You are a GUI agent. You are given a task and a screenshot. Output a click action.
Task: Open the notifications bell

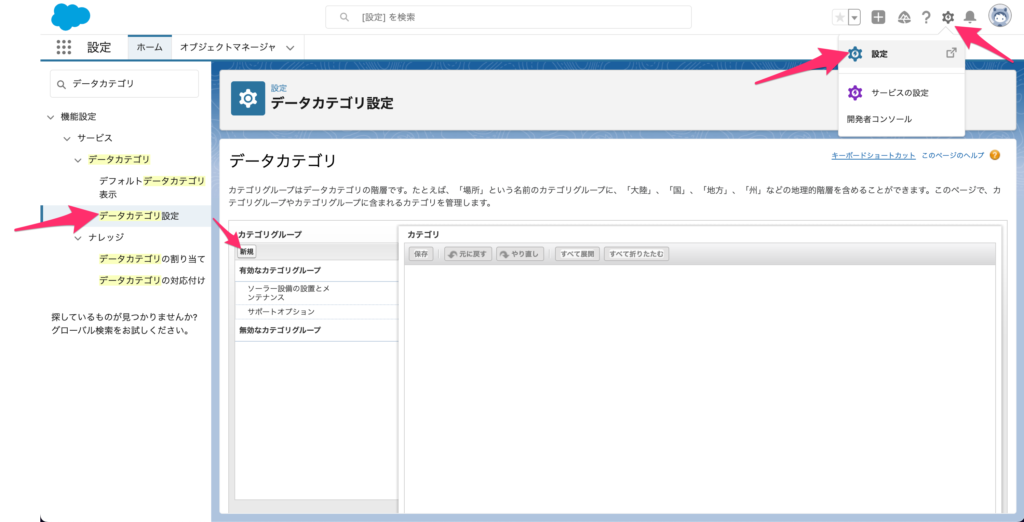[970, 18]
